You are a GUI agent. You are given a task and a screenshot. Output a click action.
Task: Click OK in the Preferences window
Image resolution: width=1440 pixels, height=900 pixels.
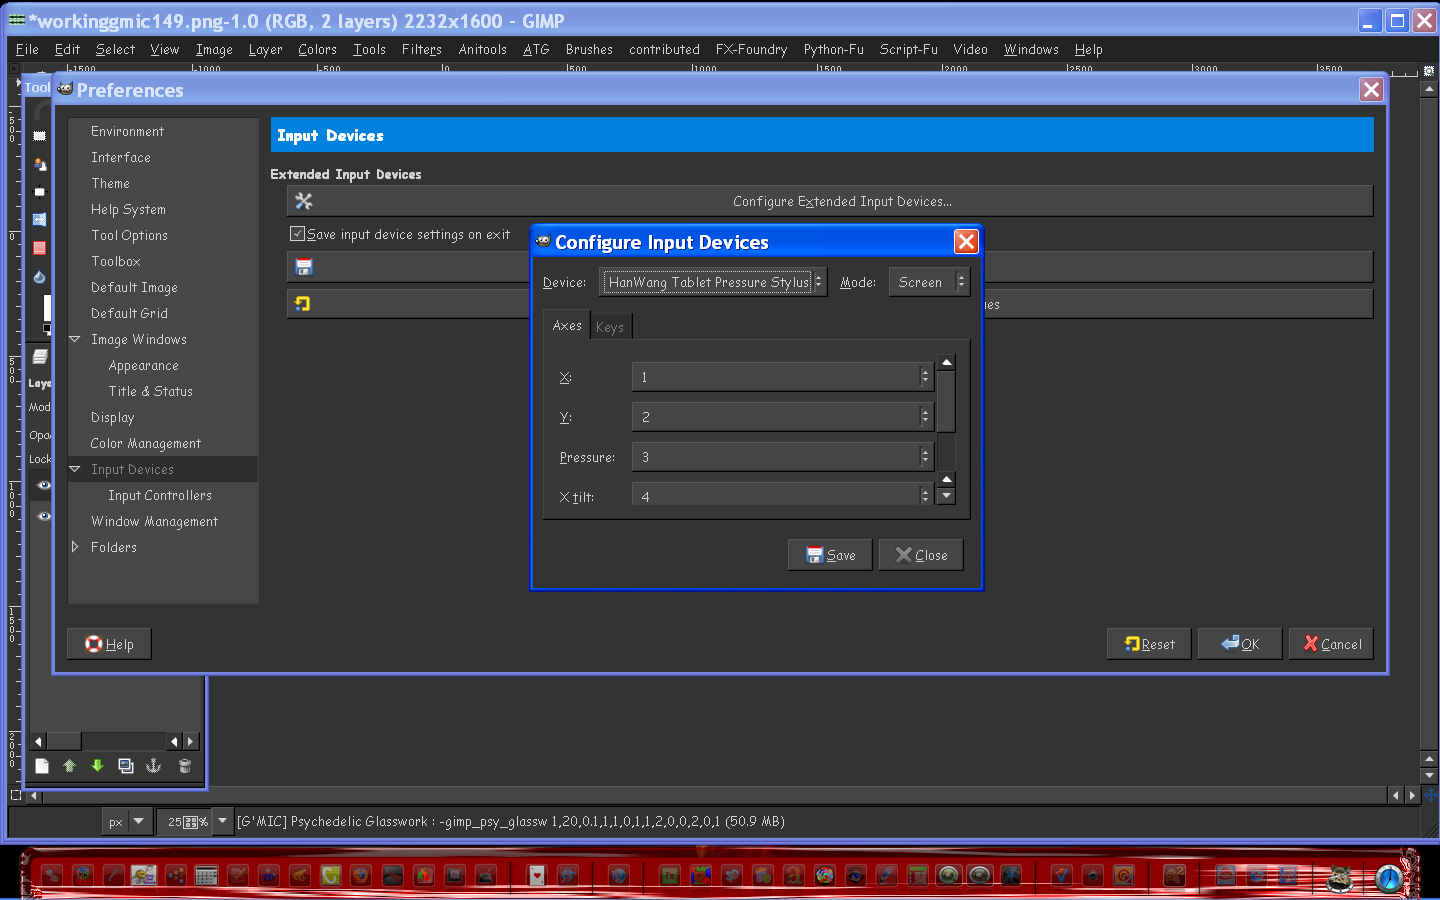click(x=1240, y=644)
